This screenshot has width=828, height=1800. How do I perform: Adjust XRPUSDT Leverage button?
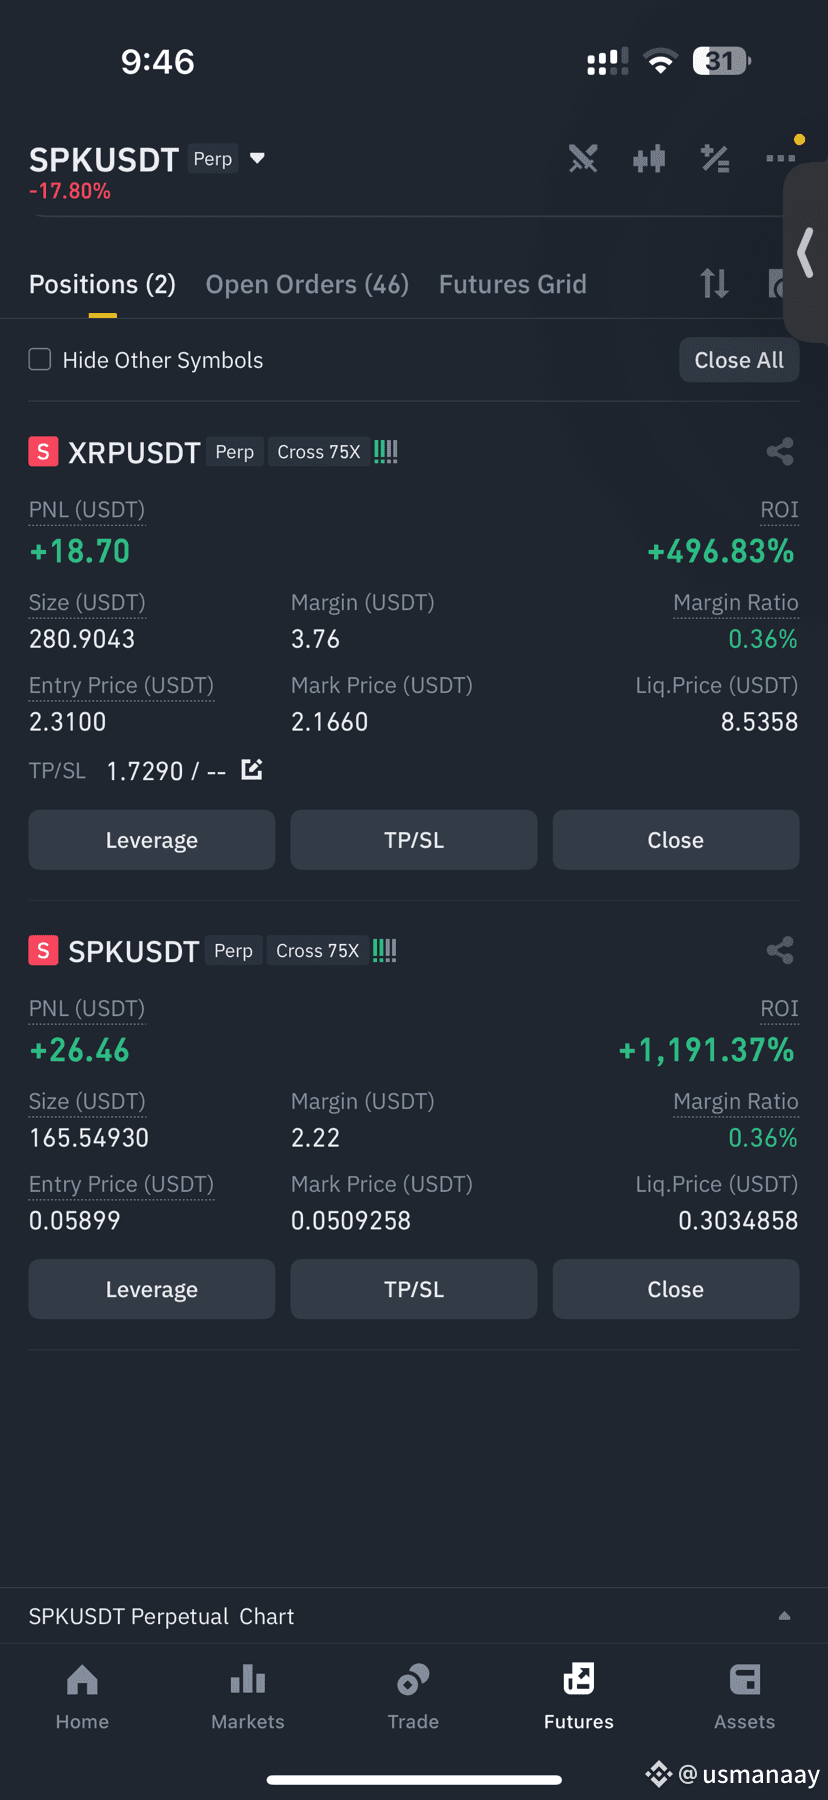coord(152,840)
